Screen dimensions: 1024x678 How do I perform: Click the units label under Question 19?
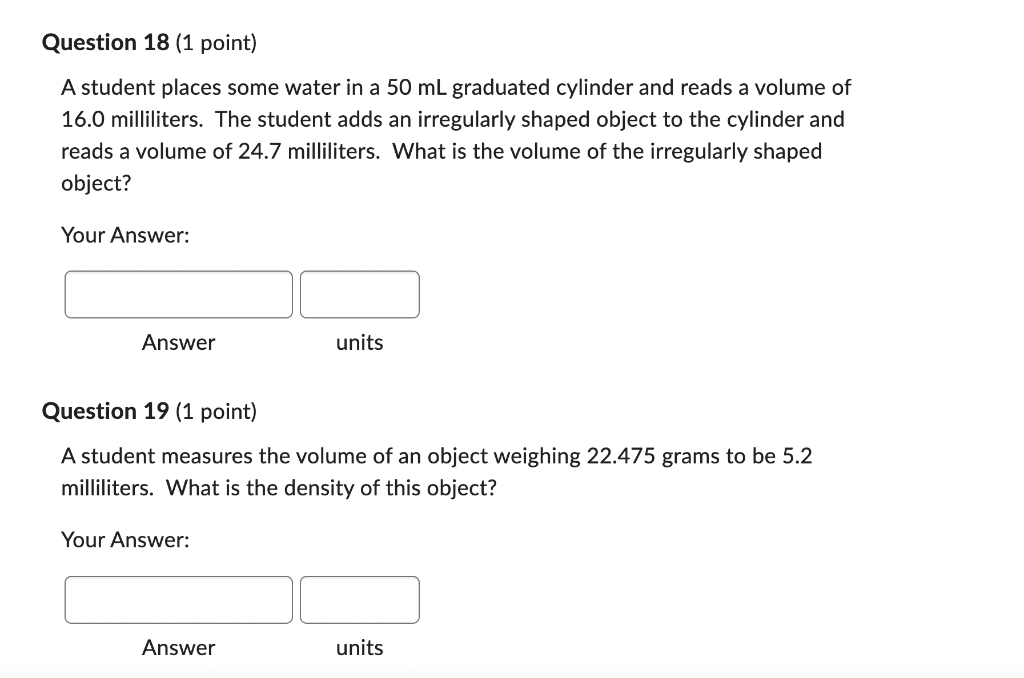tap(360, 647)
